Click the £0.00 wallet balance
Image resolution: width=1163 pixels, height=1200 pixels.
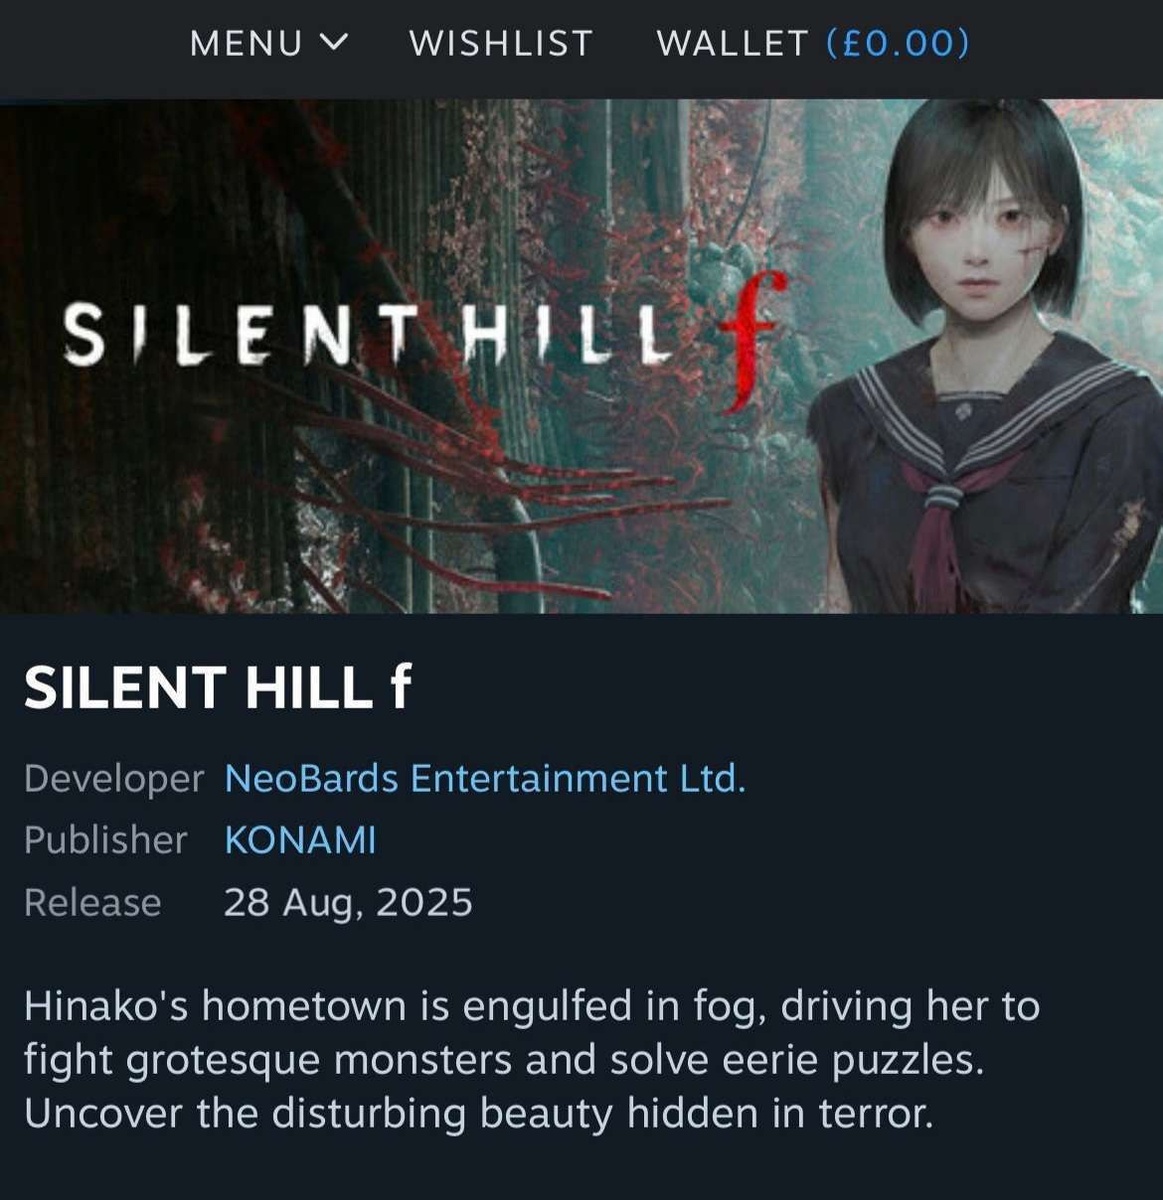pos(898,43)
